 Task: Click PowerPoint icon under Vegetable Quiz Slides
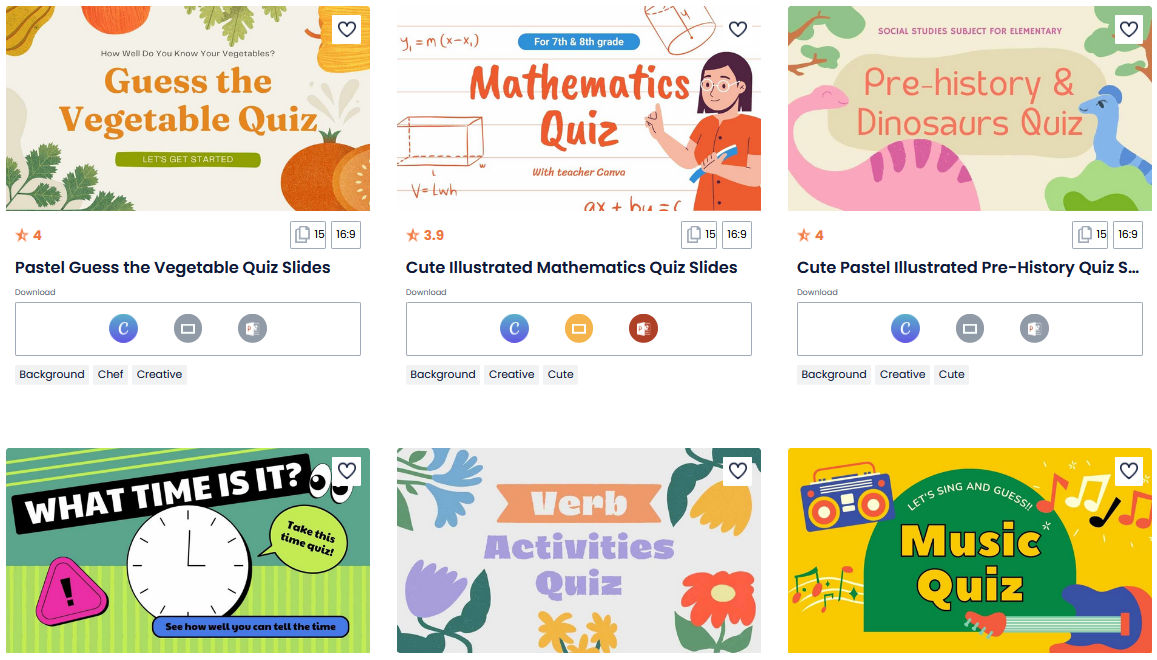click(252, 329)
